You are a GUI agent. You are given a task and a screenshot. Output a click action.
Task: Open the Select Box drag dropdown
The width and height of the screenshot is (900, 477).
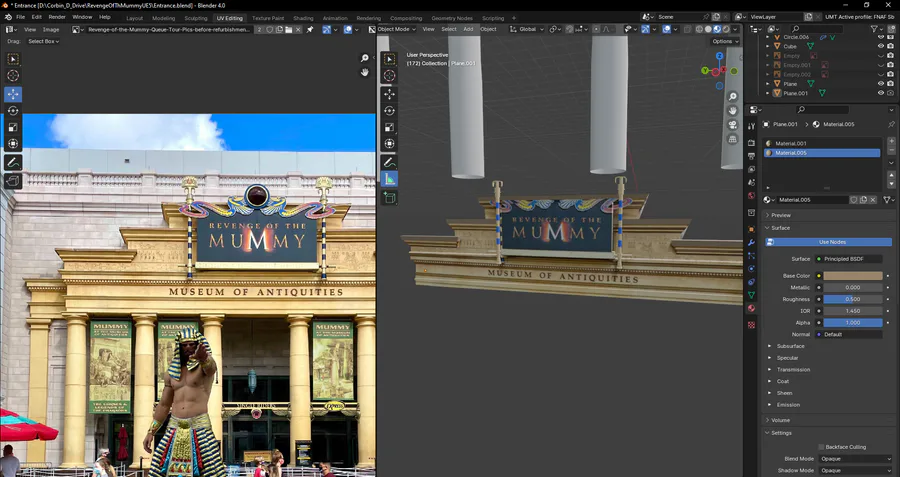44,41
